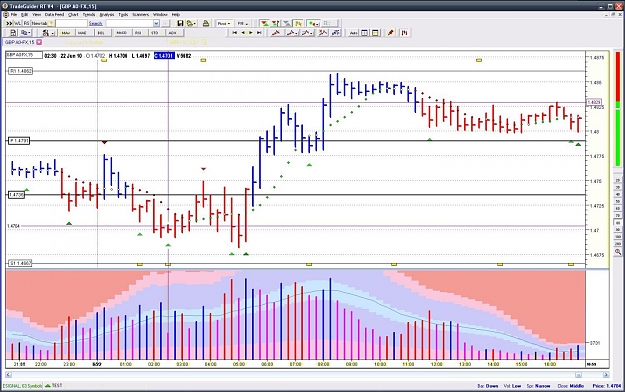Click the blue trend channel tool icon
Viewport: 625px width, 392px height.
[336, 33]
